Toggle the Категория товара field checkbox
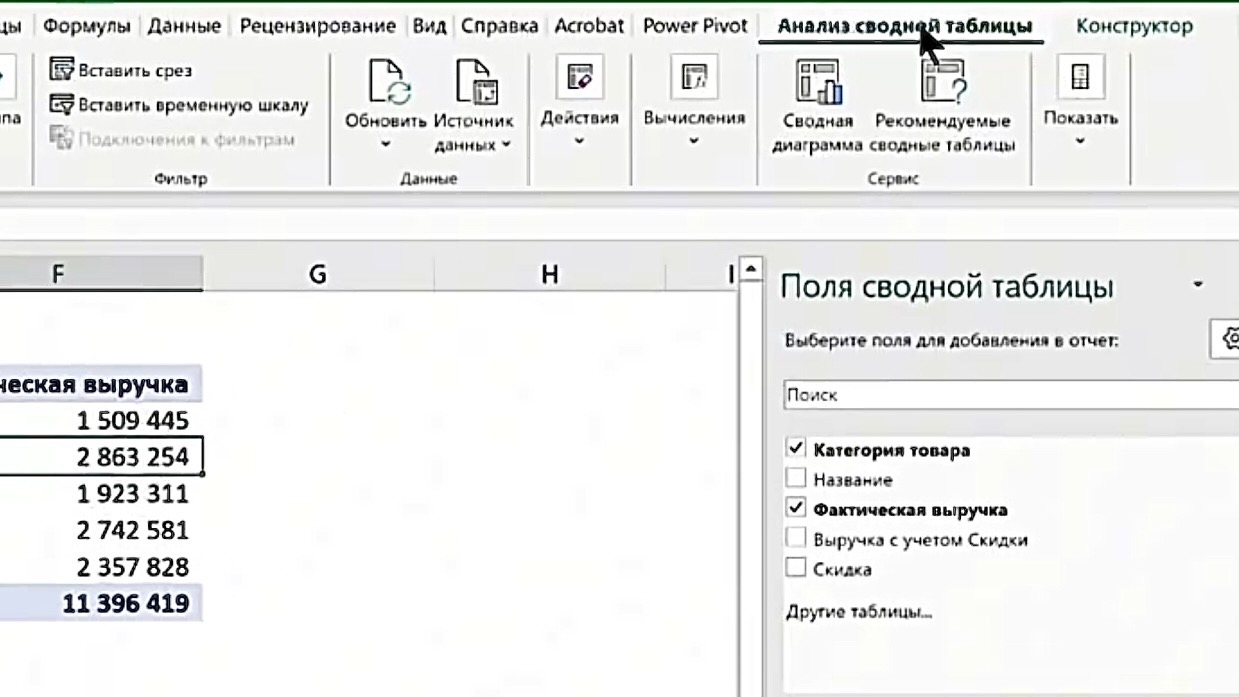1239x697 pixels. click(x=796, y=448)
